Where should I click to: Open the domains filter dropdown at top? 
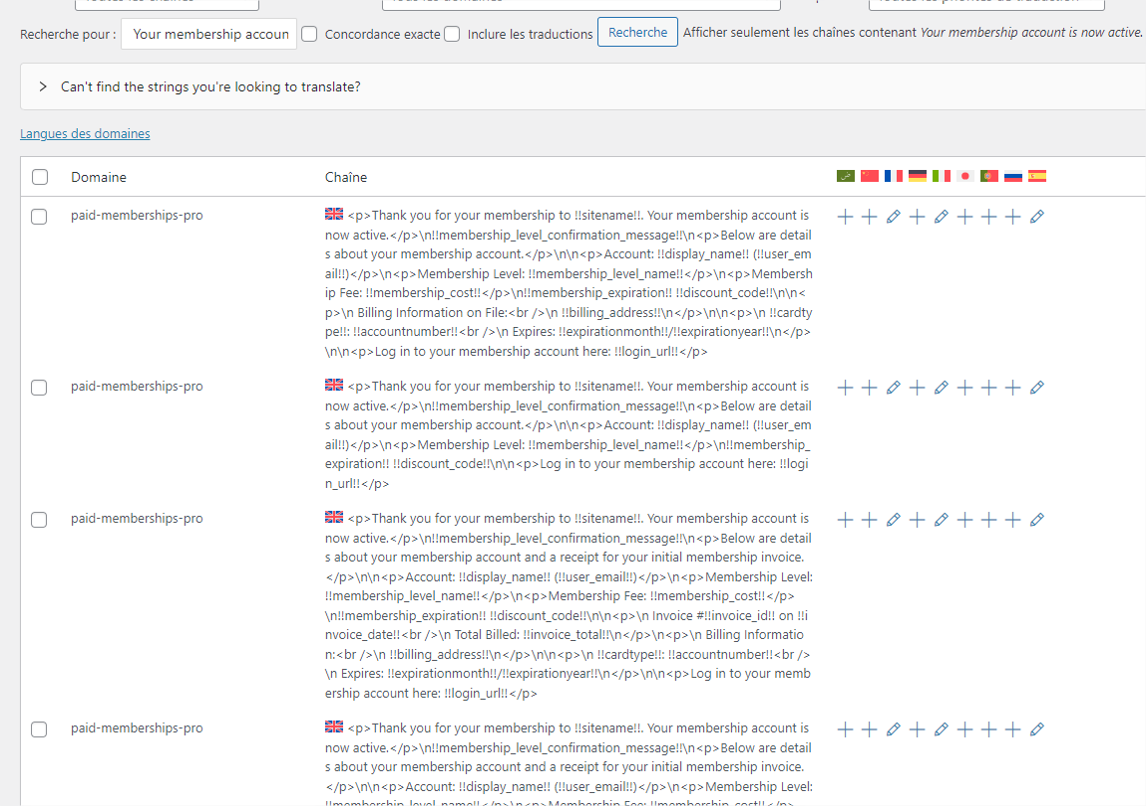580,4
